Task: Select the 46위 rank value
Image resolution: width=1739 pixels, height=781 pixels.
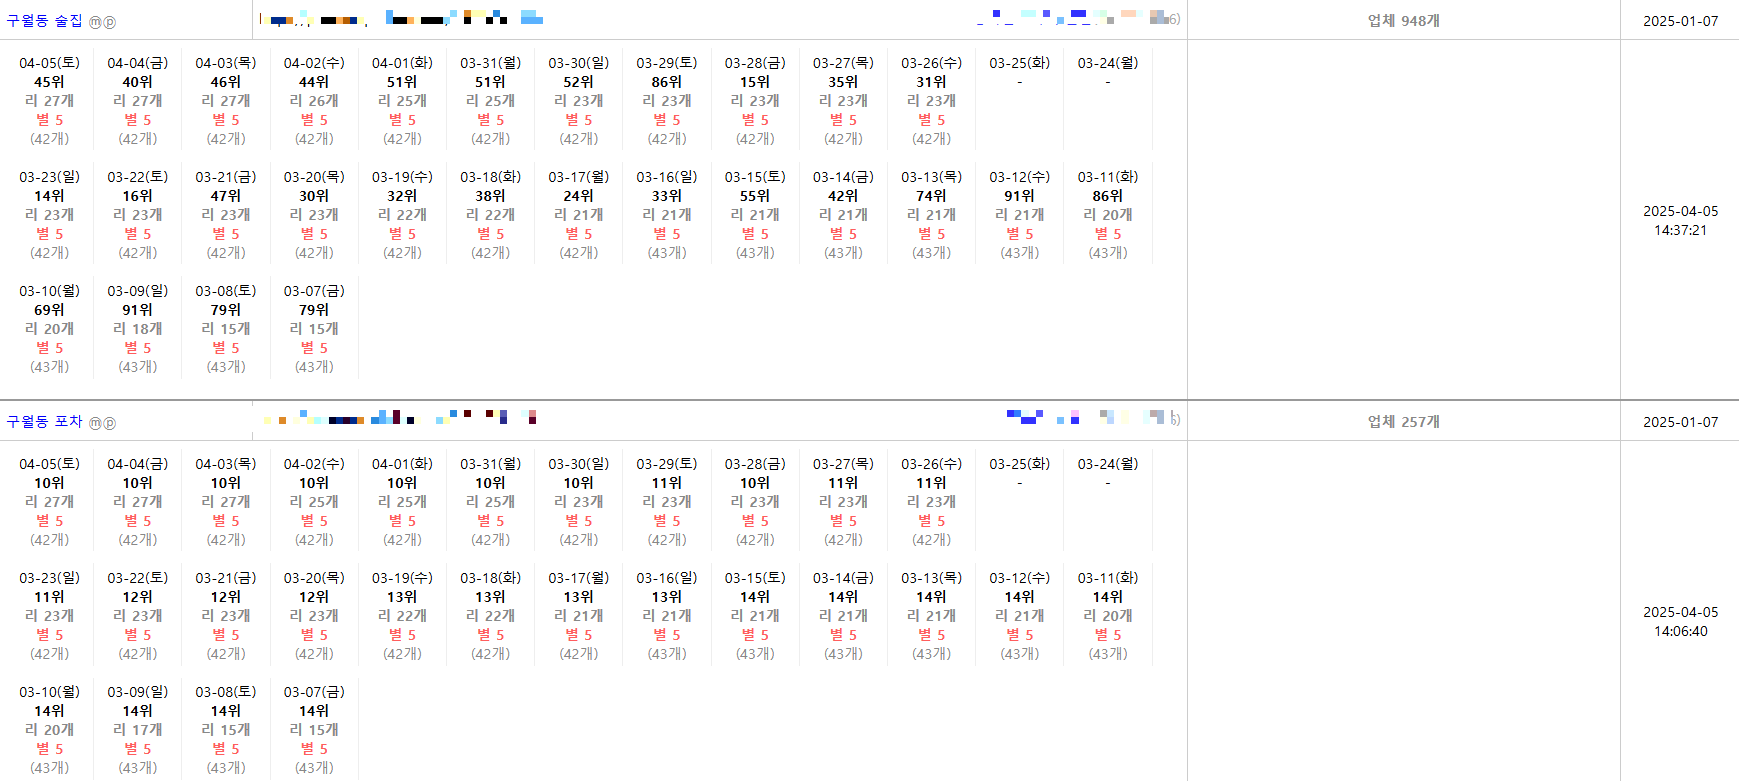Action: 226,82
